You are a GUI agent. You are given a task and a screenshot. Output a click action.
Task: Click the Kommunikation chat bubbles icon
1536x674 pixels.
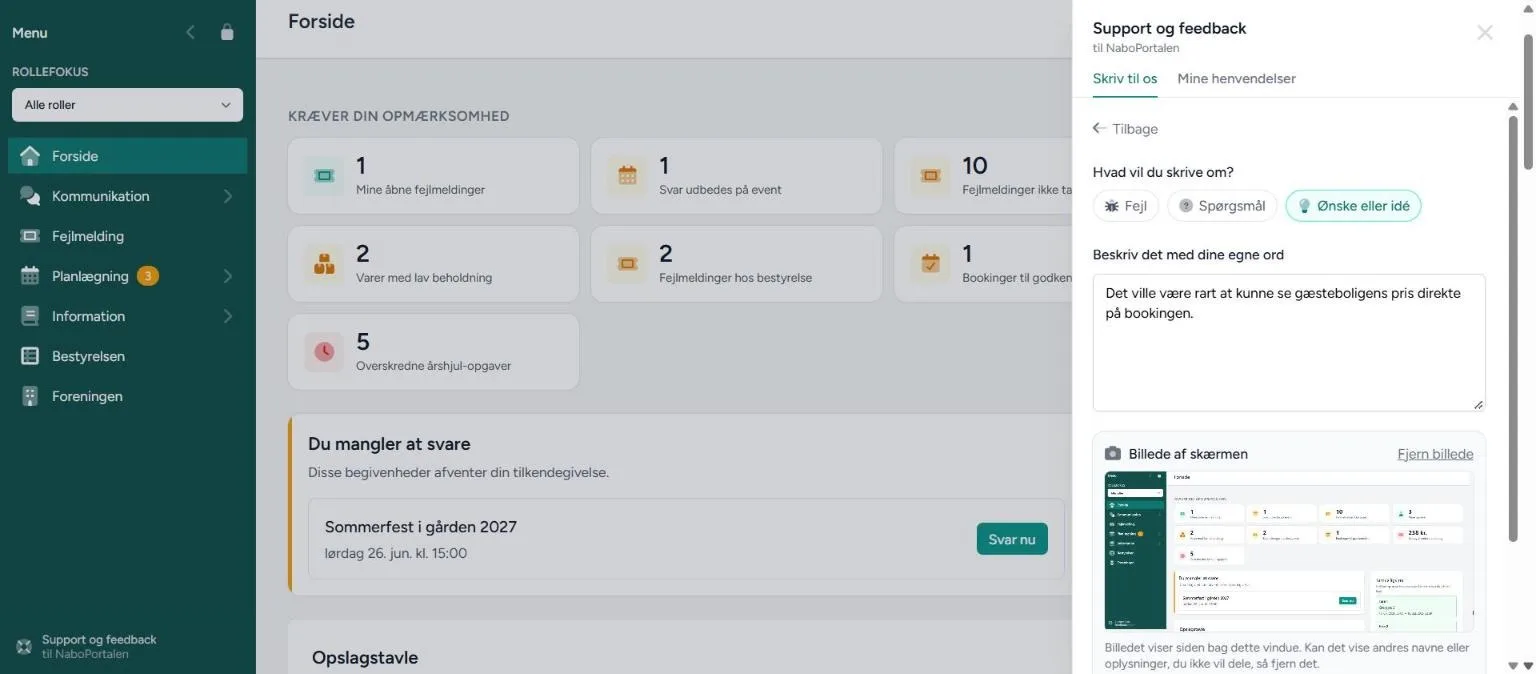click(x=30, y=196)
